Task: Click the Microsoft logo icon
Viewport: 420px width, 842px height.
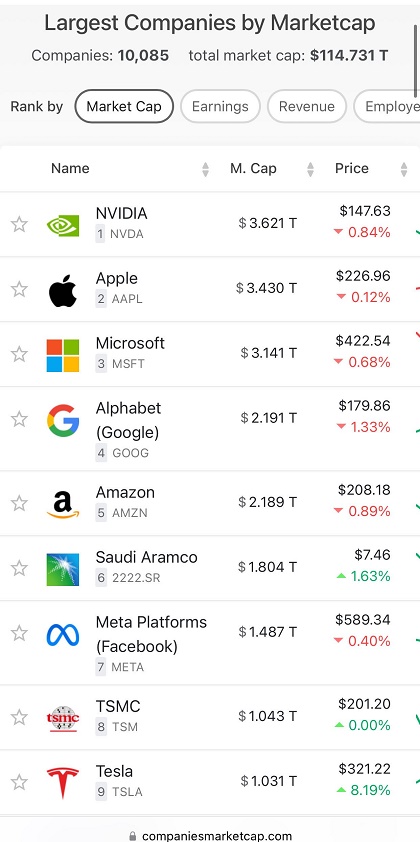Action: point(63,355)
